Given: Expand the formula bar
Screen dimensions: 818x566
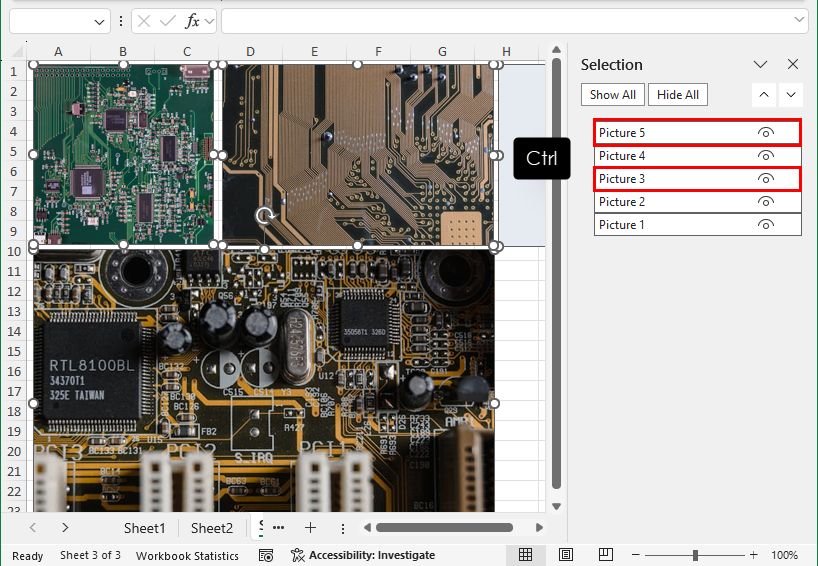Looking at the screenshot, I should click(x=799, y=20).
